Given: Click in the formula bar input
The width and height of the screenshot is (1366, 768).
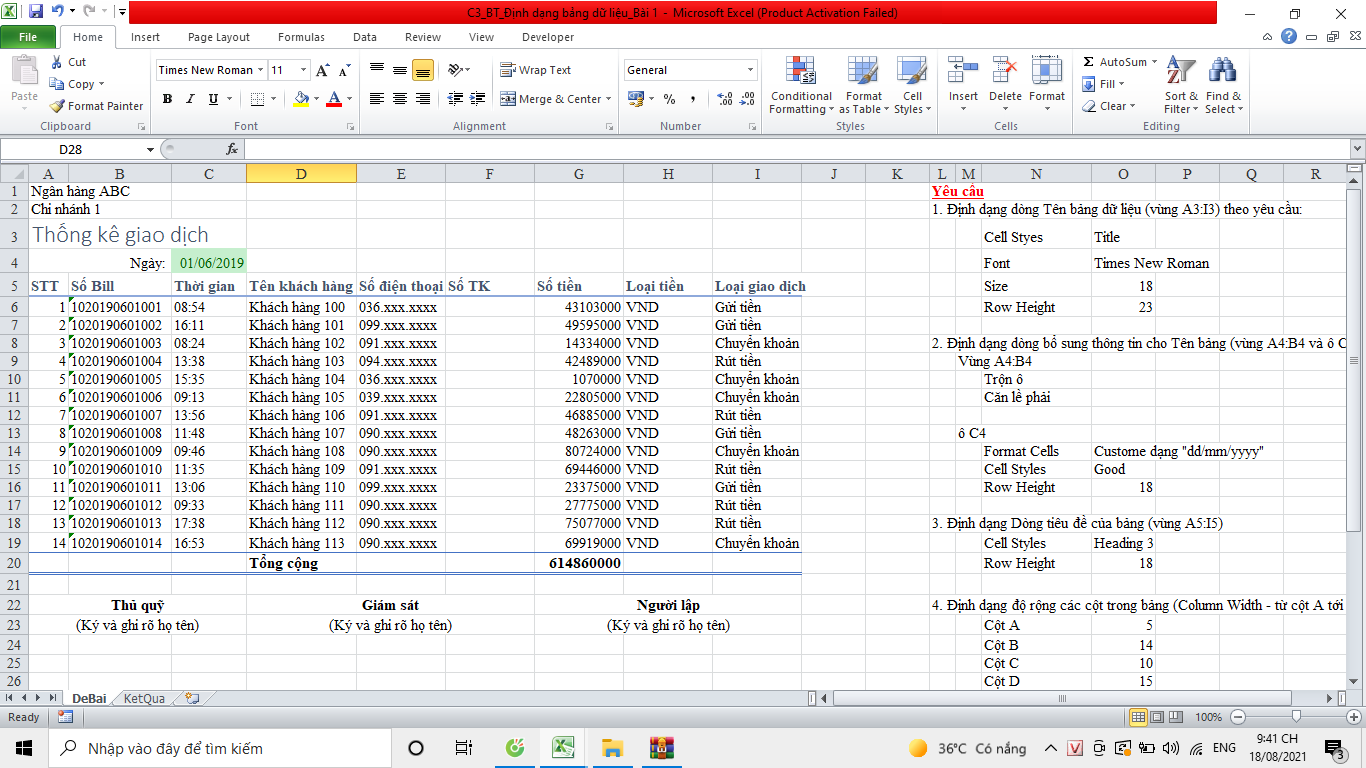Looking at the screenshot, I should click(796, 149).
